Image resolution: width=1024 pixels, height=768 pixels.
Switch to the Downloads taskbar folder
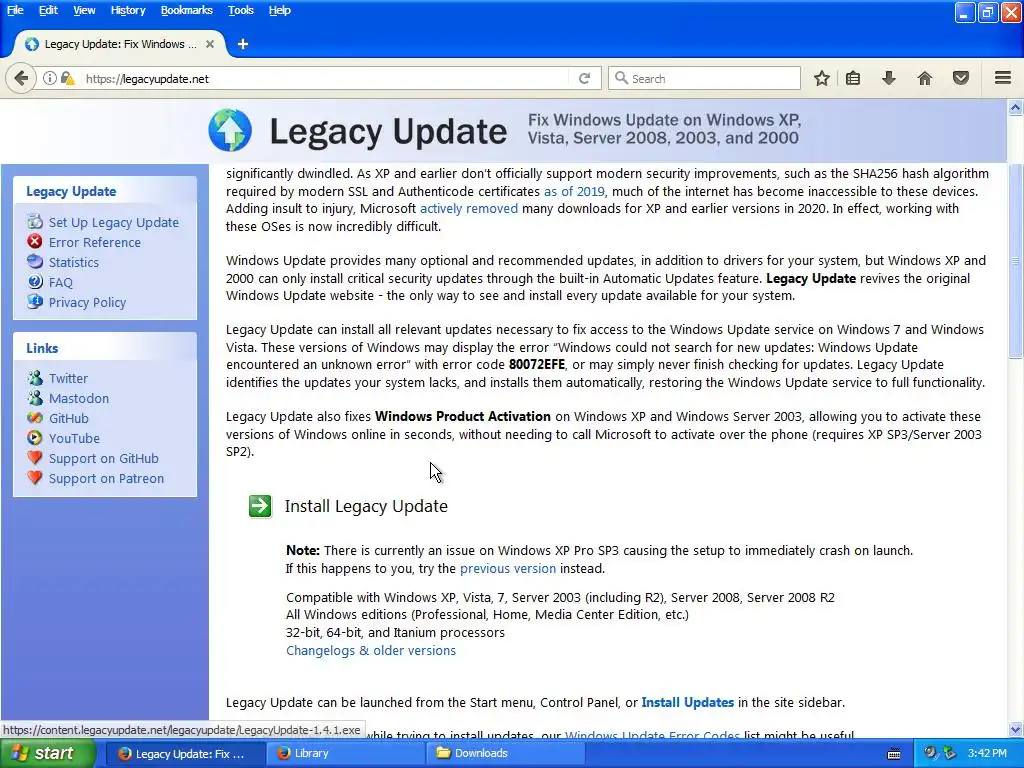[x=505, y=753]
